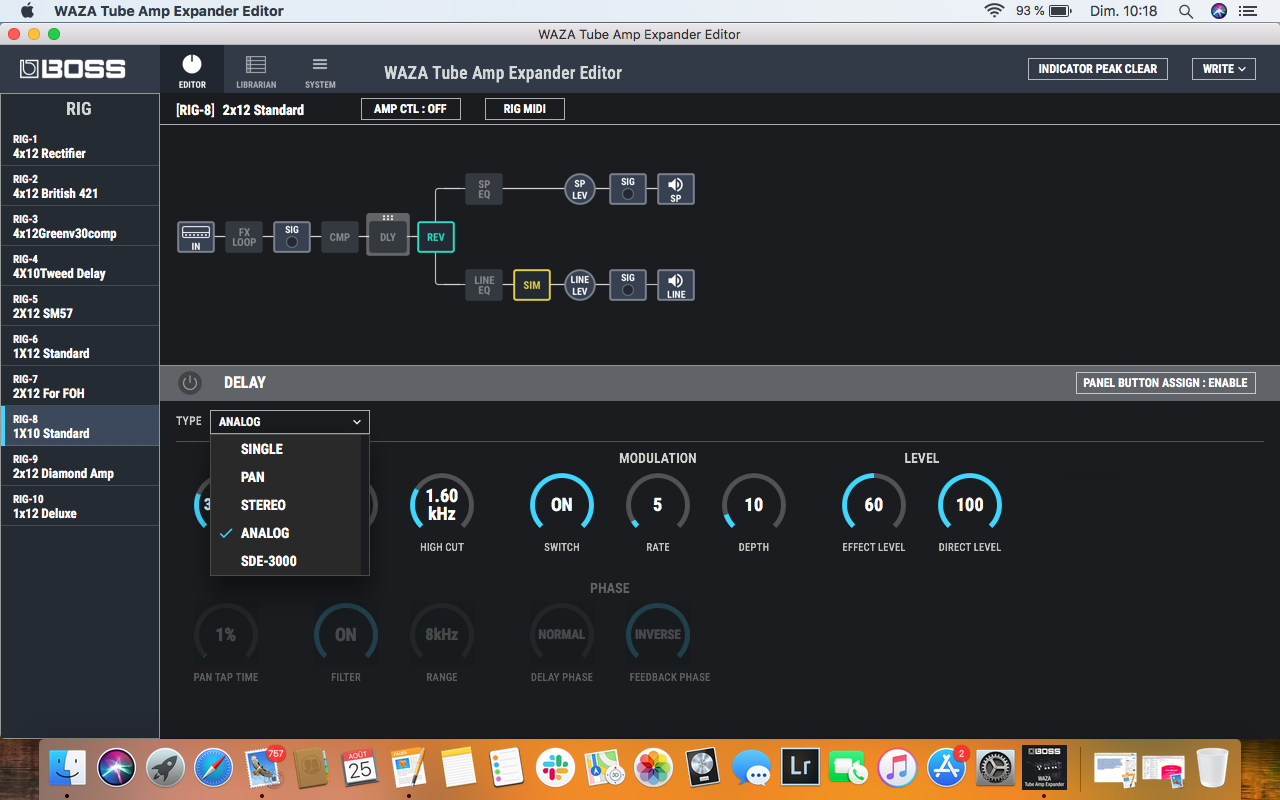The width and height of the screenshot is (1280, 800).
Task: Open the WRITE dropdown
Action: (1223, 69)
